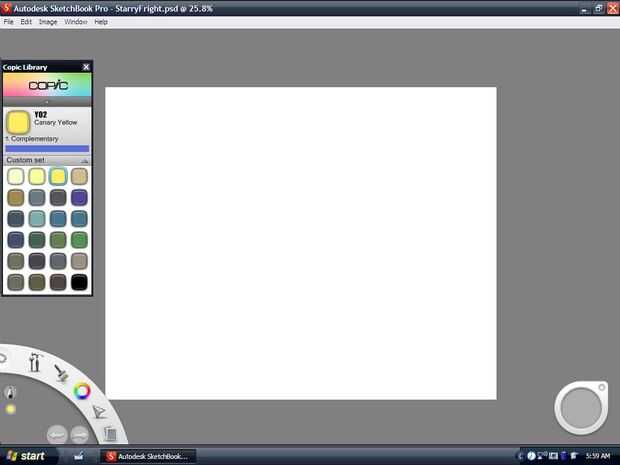Click the lagoon Redo round button

pyautogui.click(x=80, y=435)
